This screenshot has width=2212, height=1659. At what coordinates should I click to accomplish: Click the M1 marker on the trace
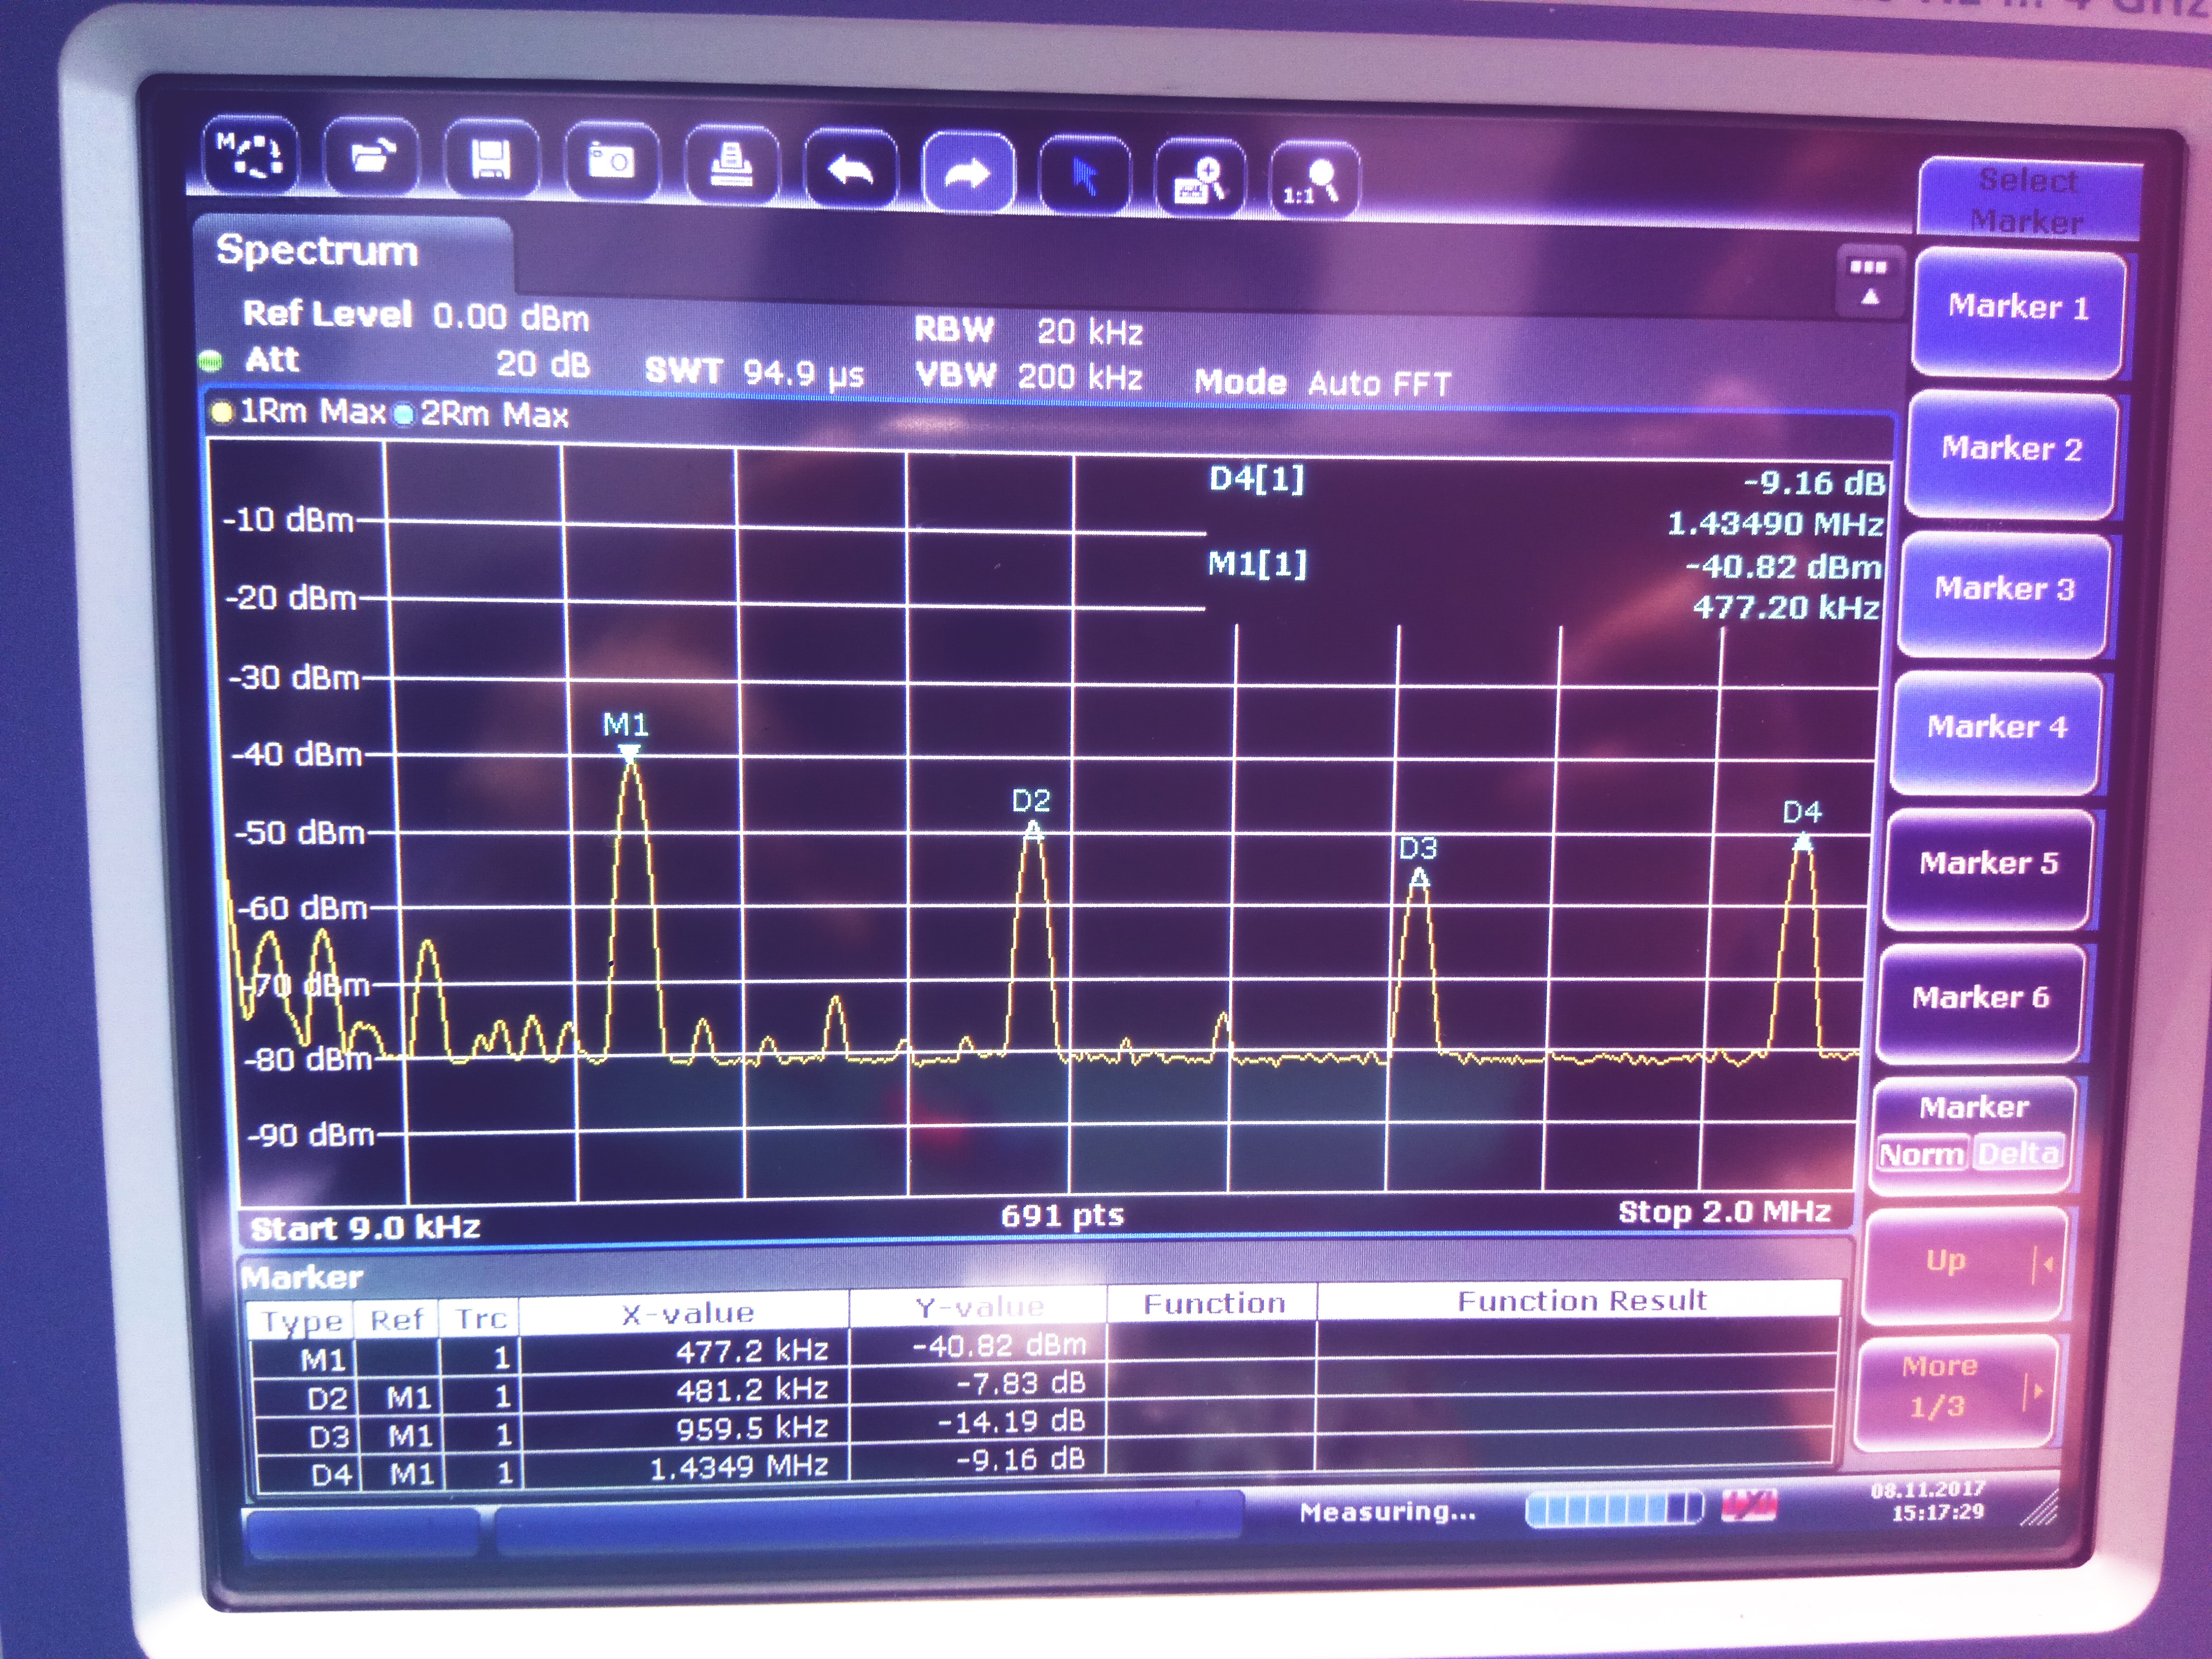pyautogui.click(x=629, y=754)
